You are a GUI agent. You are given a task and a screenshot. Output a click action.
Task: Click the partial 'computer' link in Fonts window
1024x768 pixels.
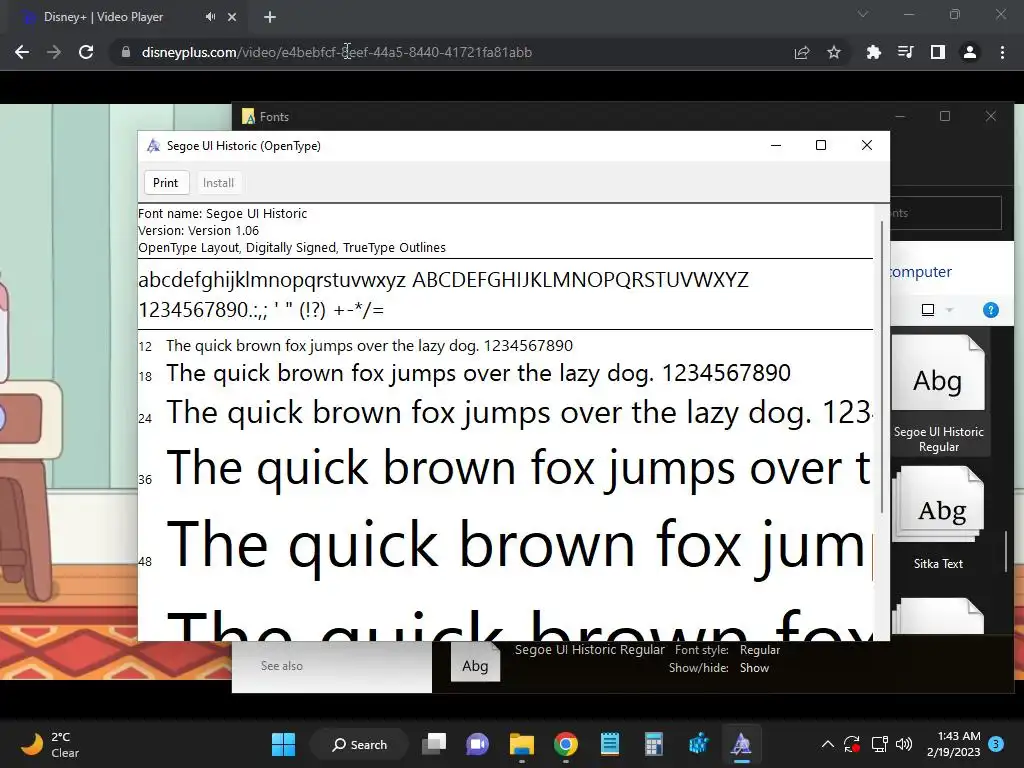coord(921,272)
